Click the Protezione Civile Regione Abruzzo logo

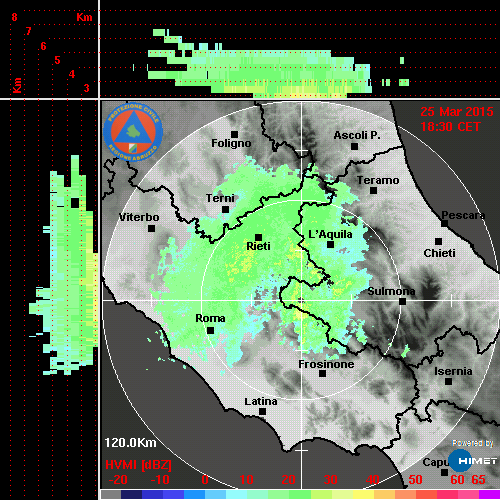(133, 132)
